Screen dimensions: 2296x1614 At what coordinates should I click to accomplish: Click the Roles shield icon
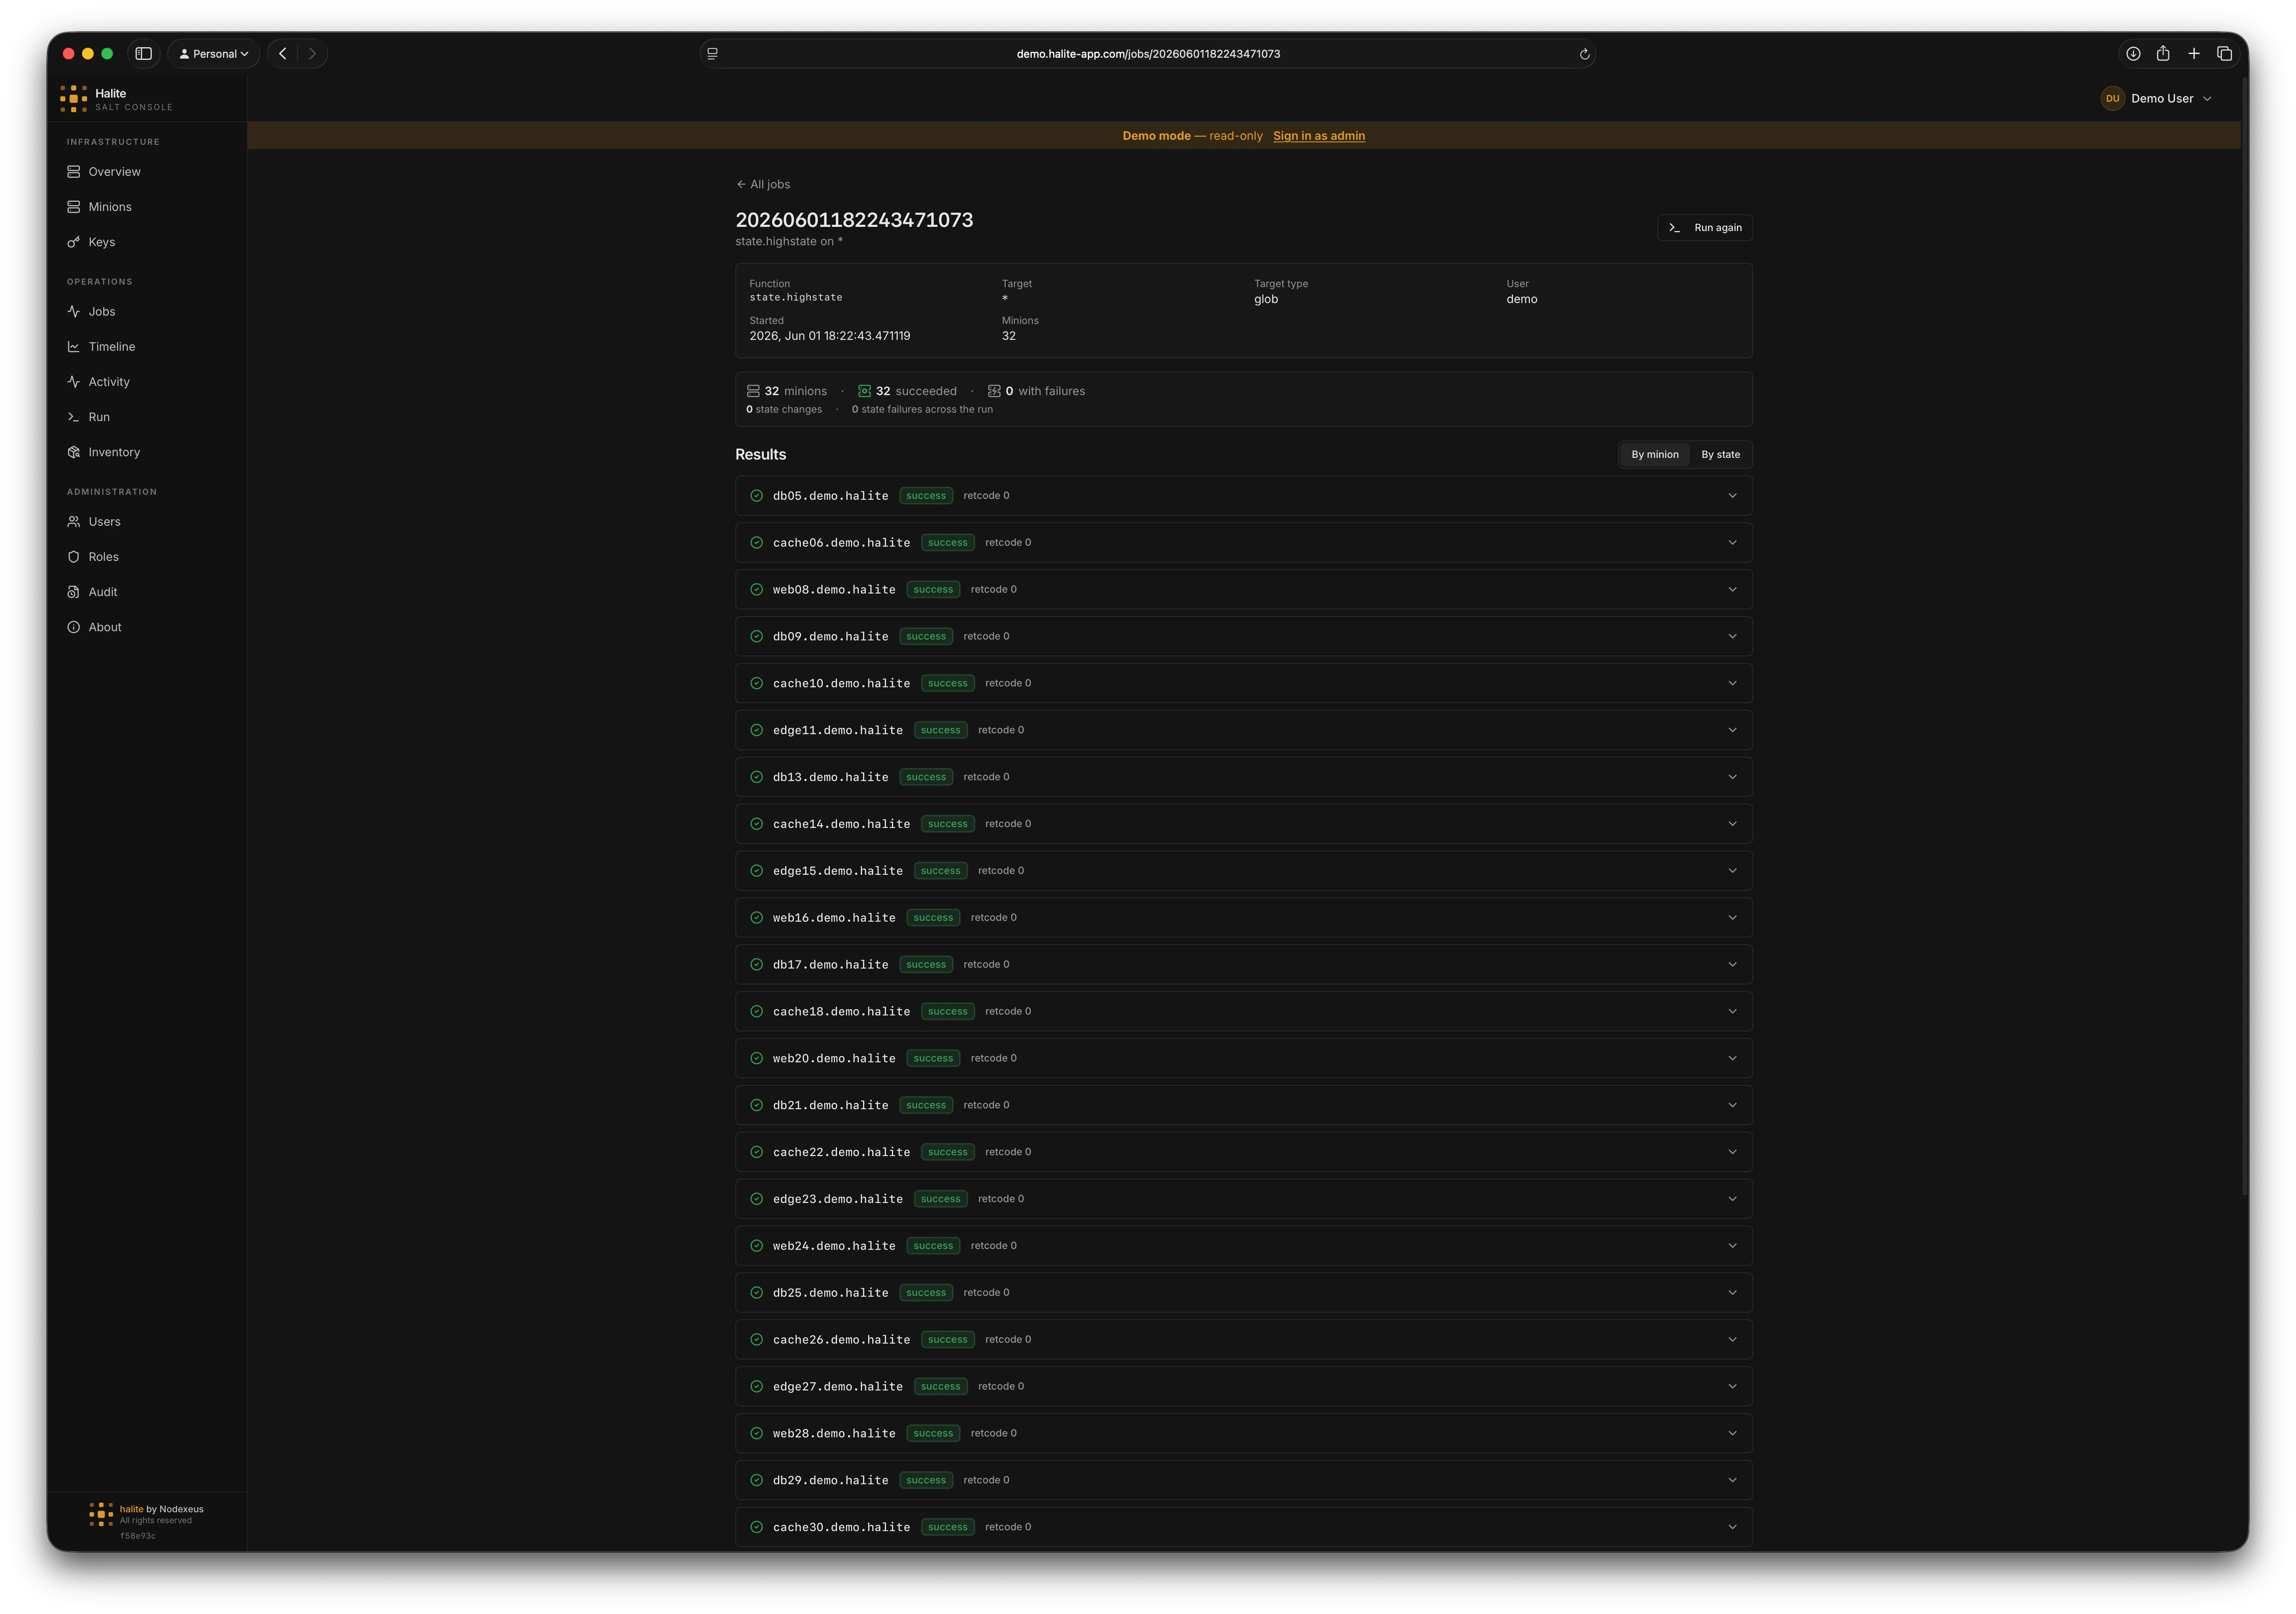click(x=73, y=557)
